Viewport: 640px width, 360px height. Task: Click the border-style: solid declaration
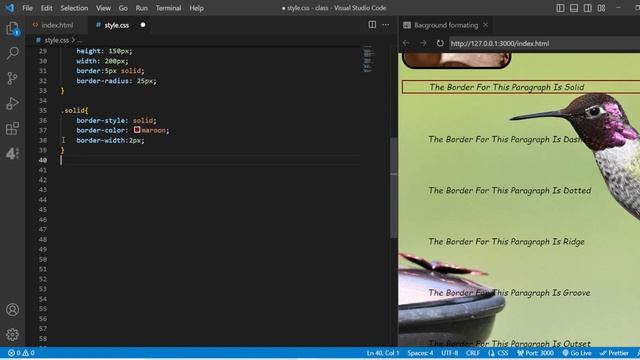pos(116,120)
